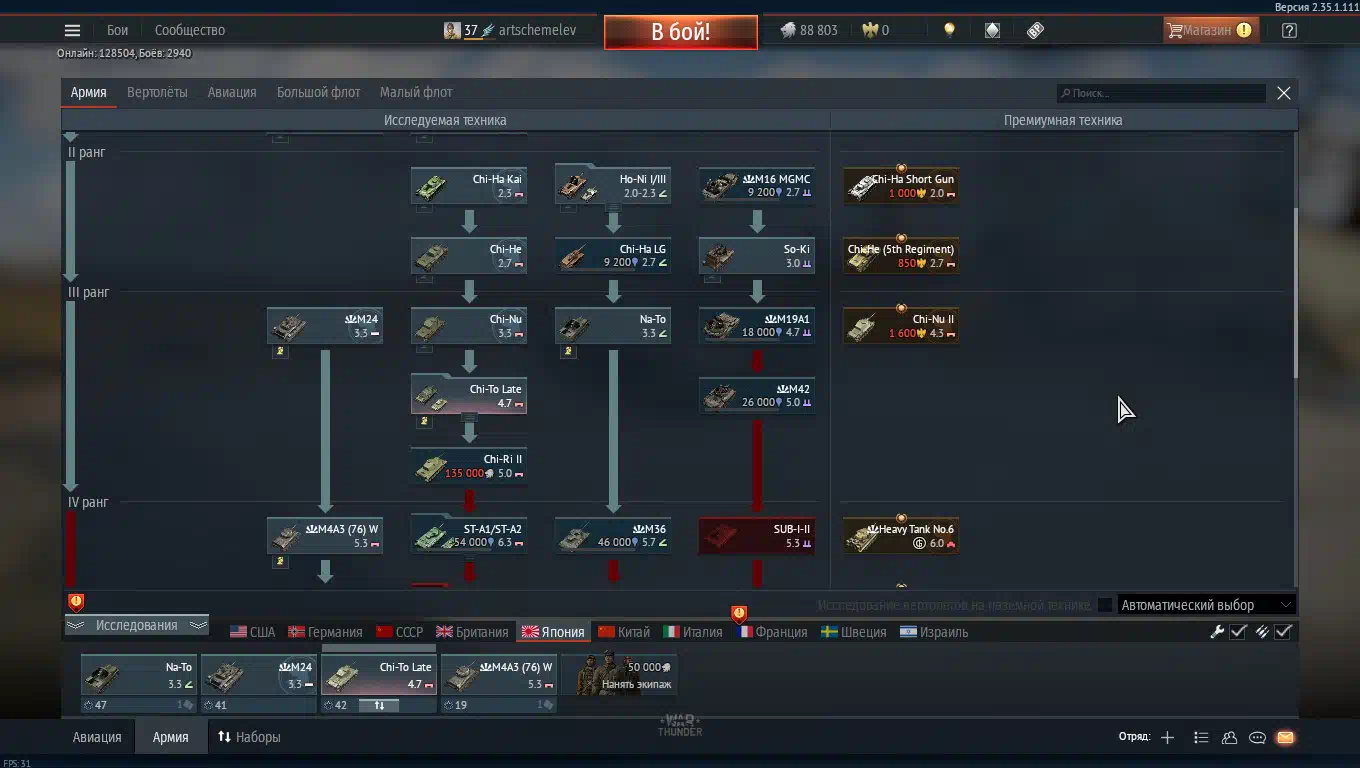
Task: Open the diamond warbonds icon in top bar
Action: tap(992, 30)
